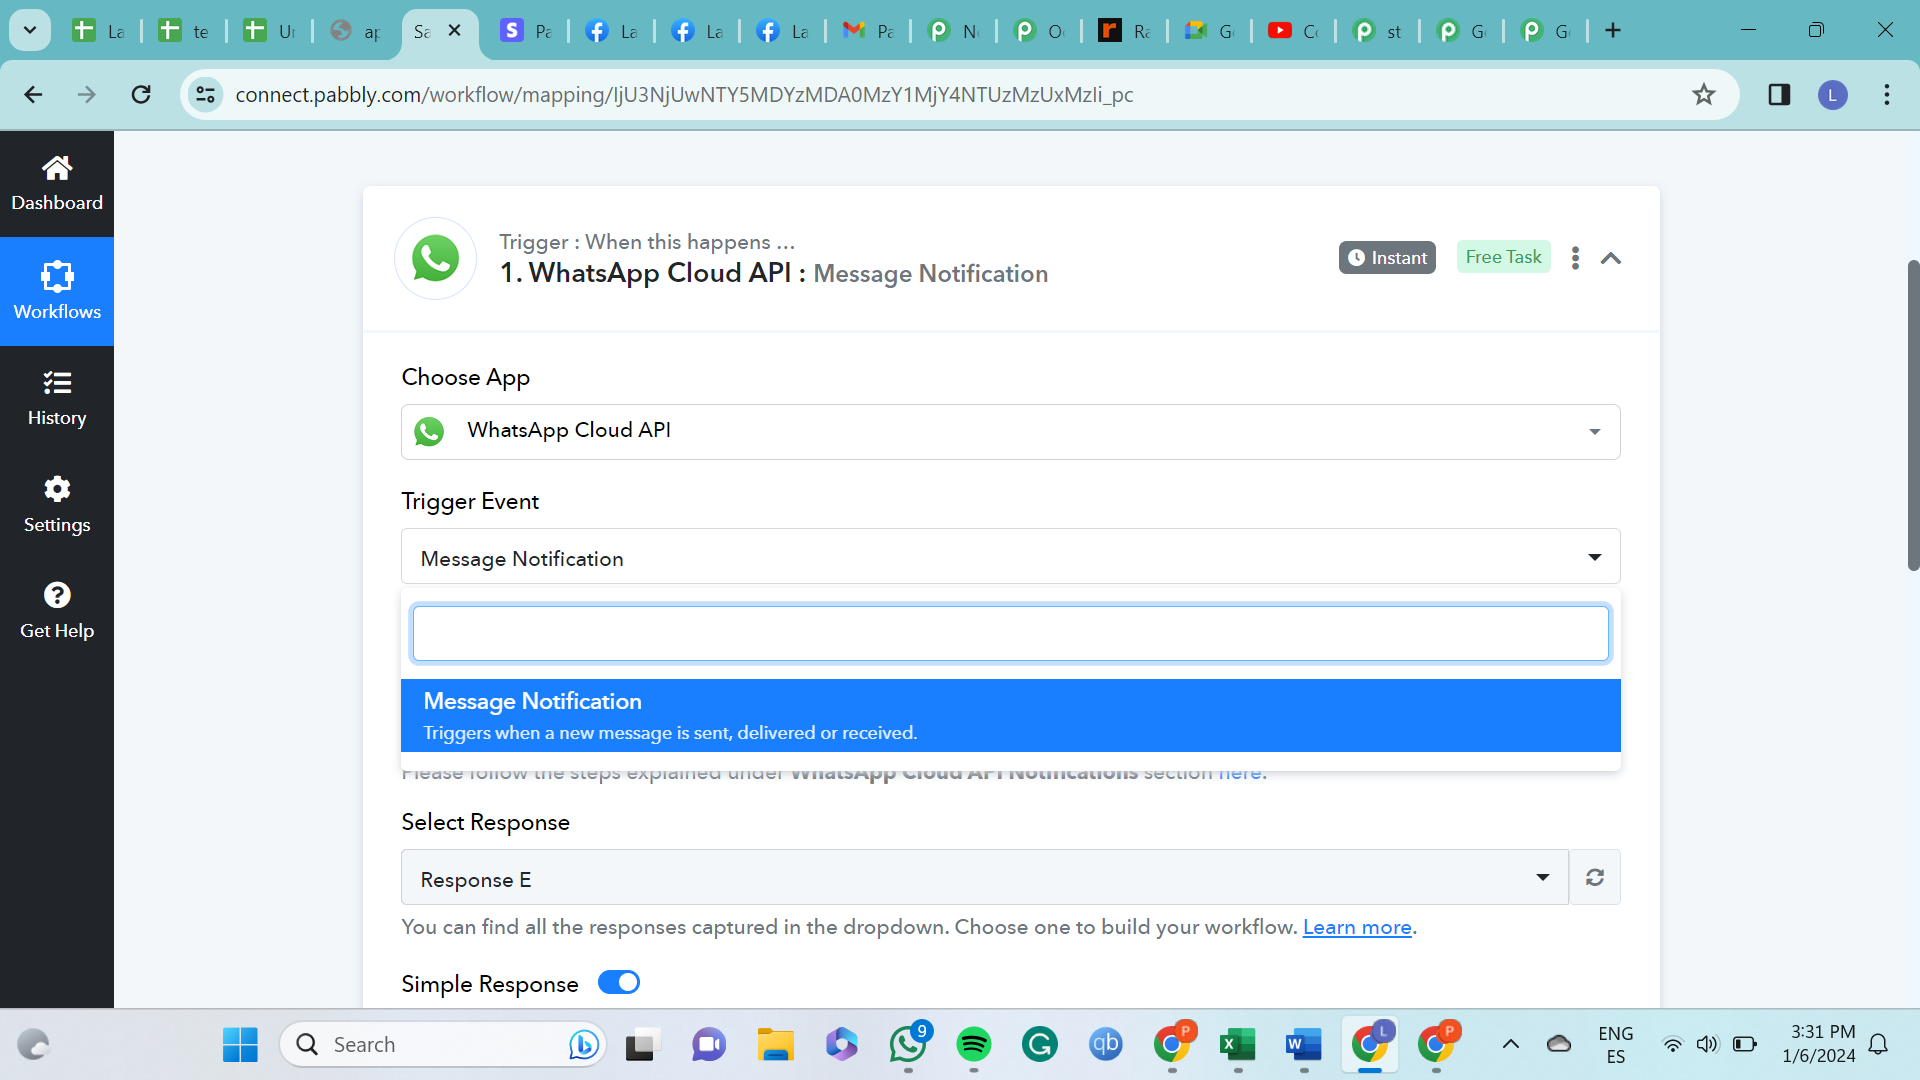The image size is (1920, 1080).
Task: Open Spotify from the taskbar
Action: [x=974, y=1045]
